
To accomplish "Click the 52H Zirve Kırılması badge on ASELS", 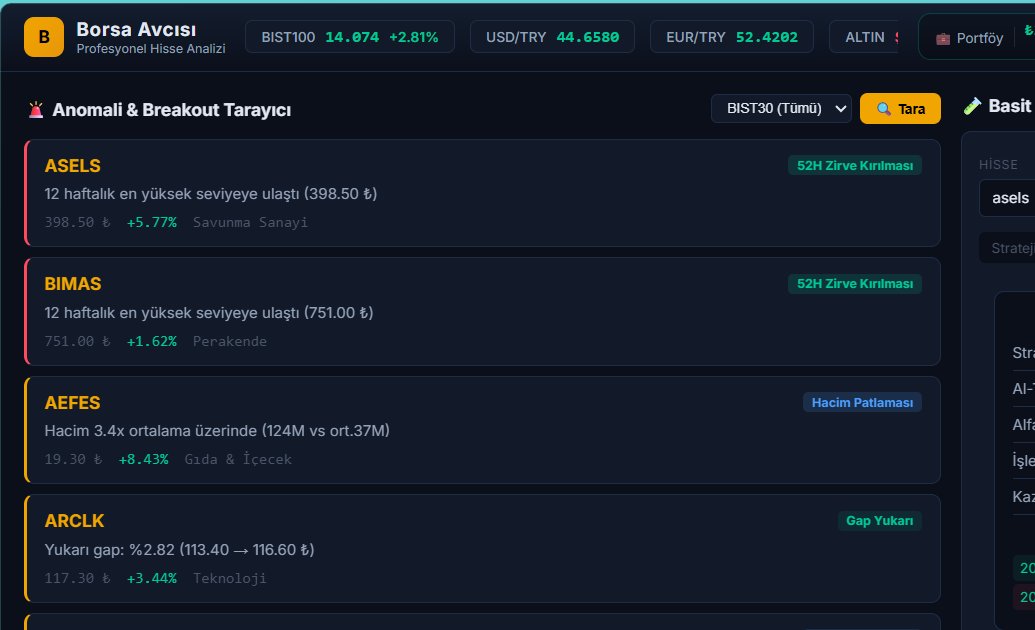I will click(x=855, y=166).
